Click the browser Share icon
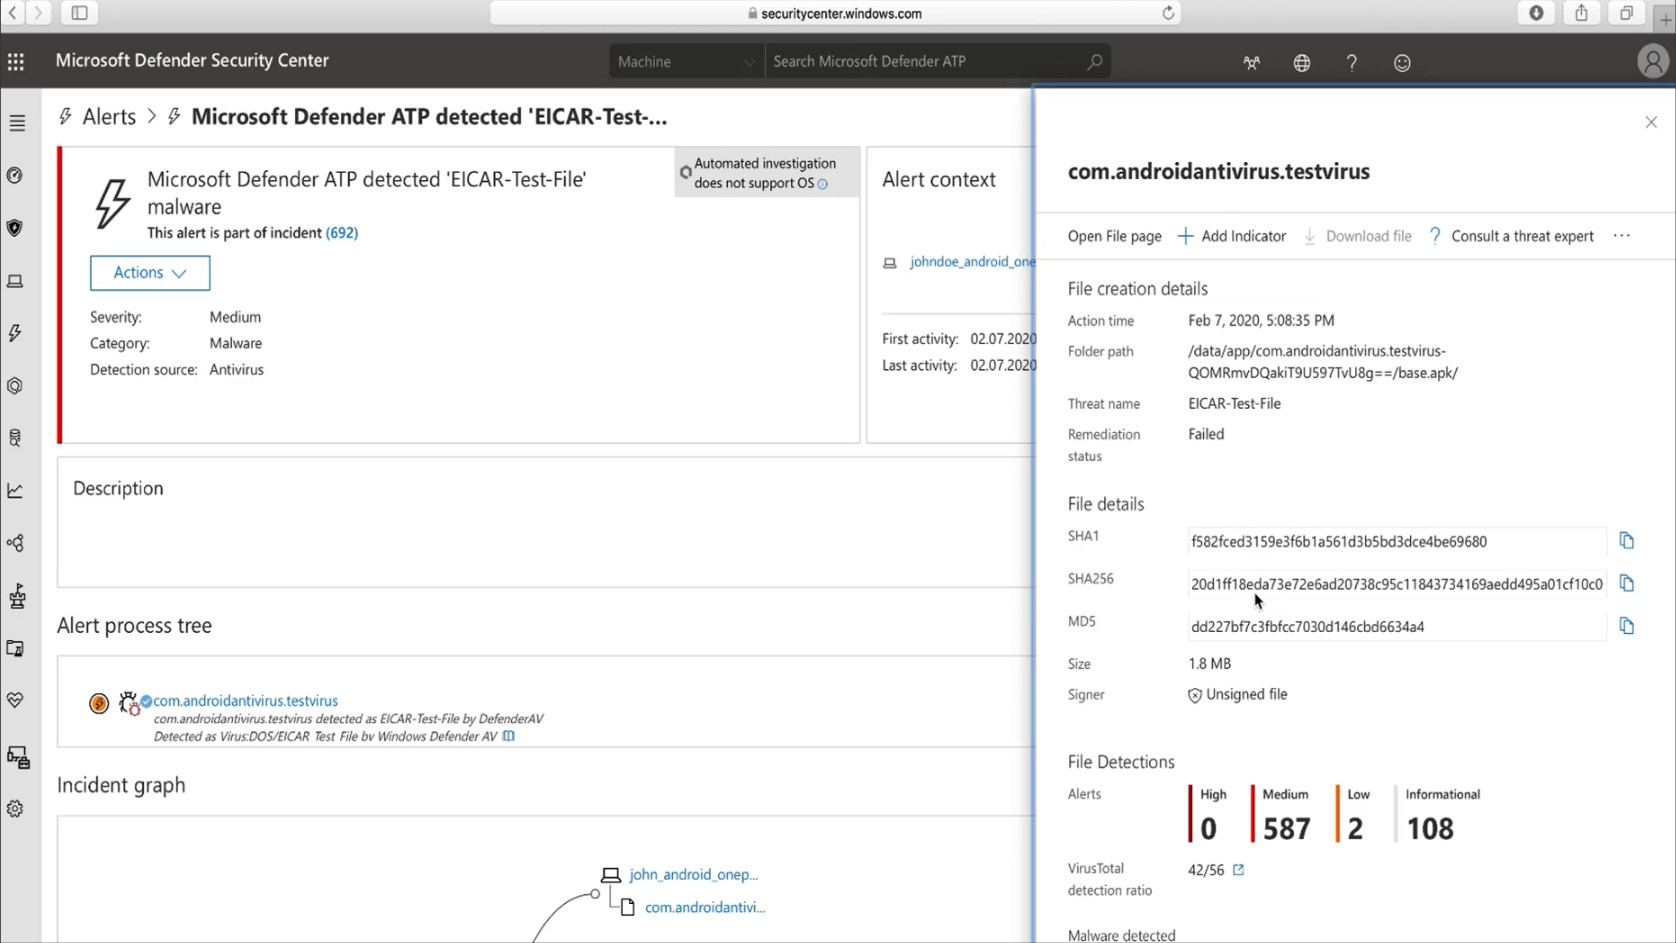 tap(1581, 13)
